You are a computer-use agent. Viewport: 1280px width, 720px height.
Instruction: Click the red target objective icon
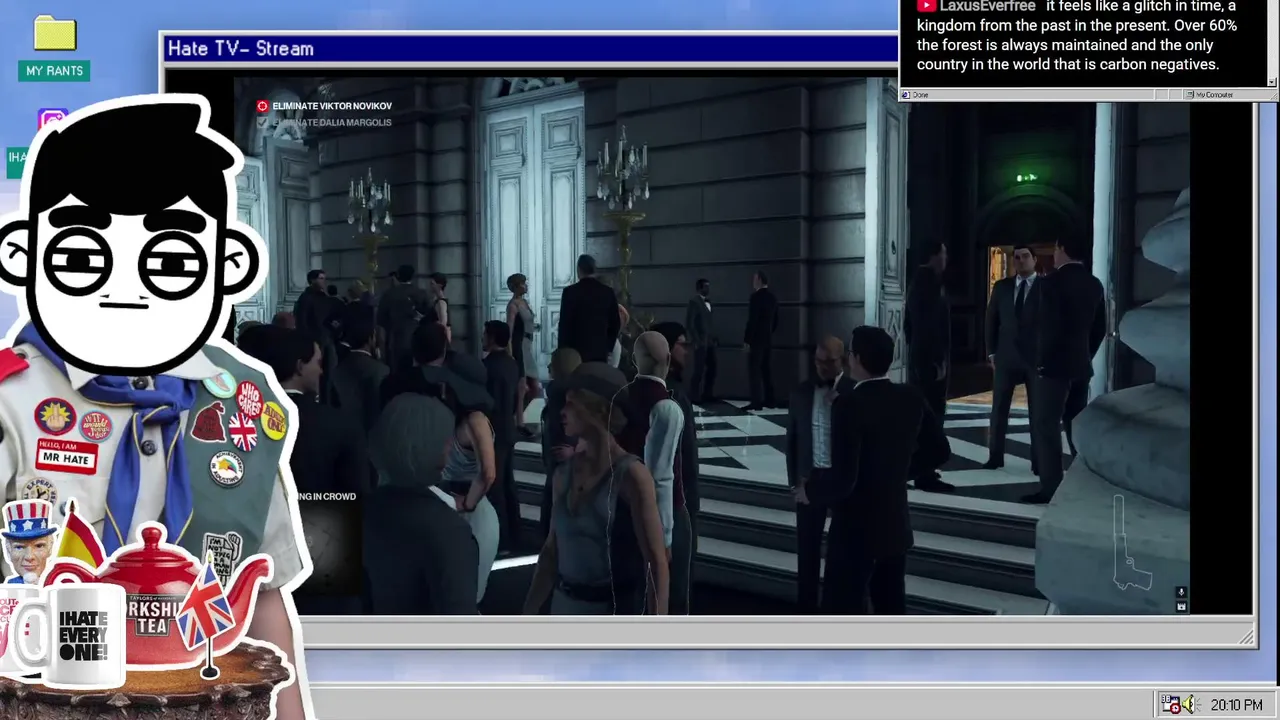(x=262, y=106)
